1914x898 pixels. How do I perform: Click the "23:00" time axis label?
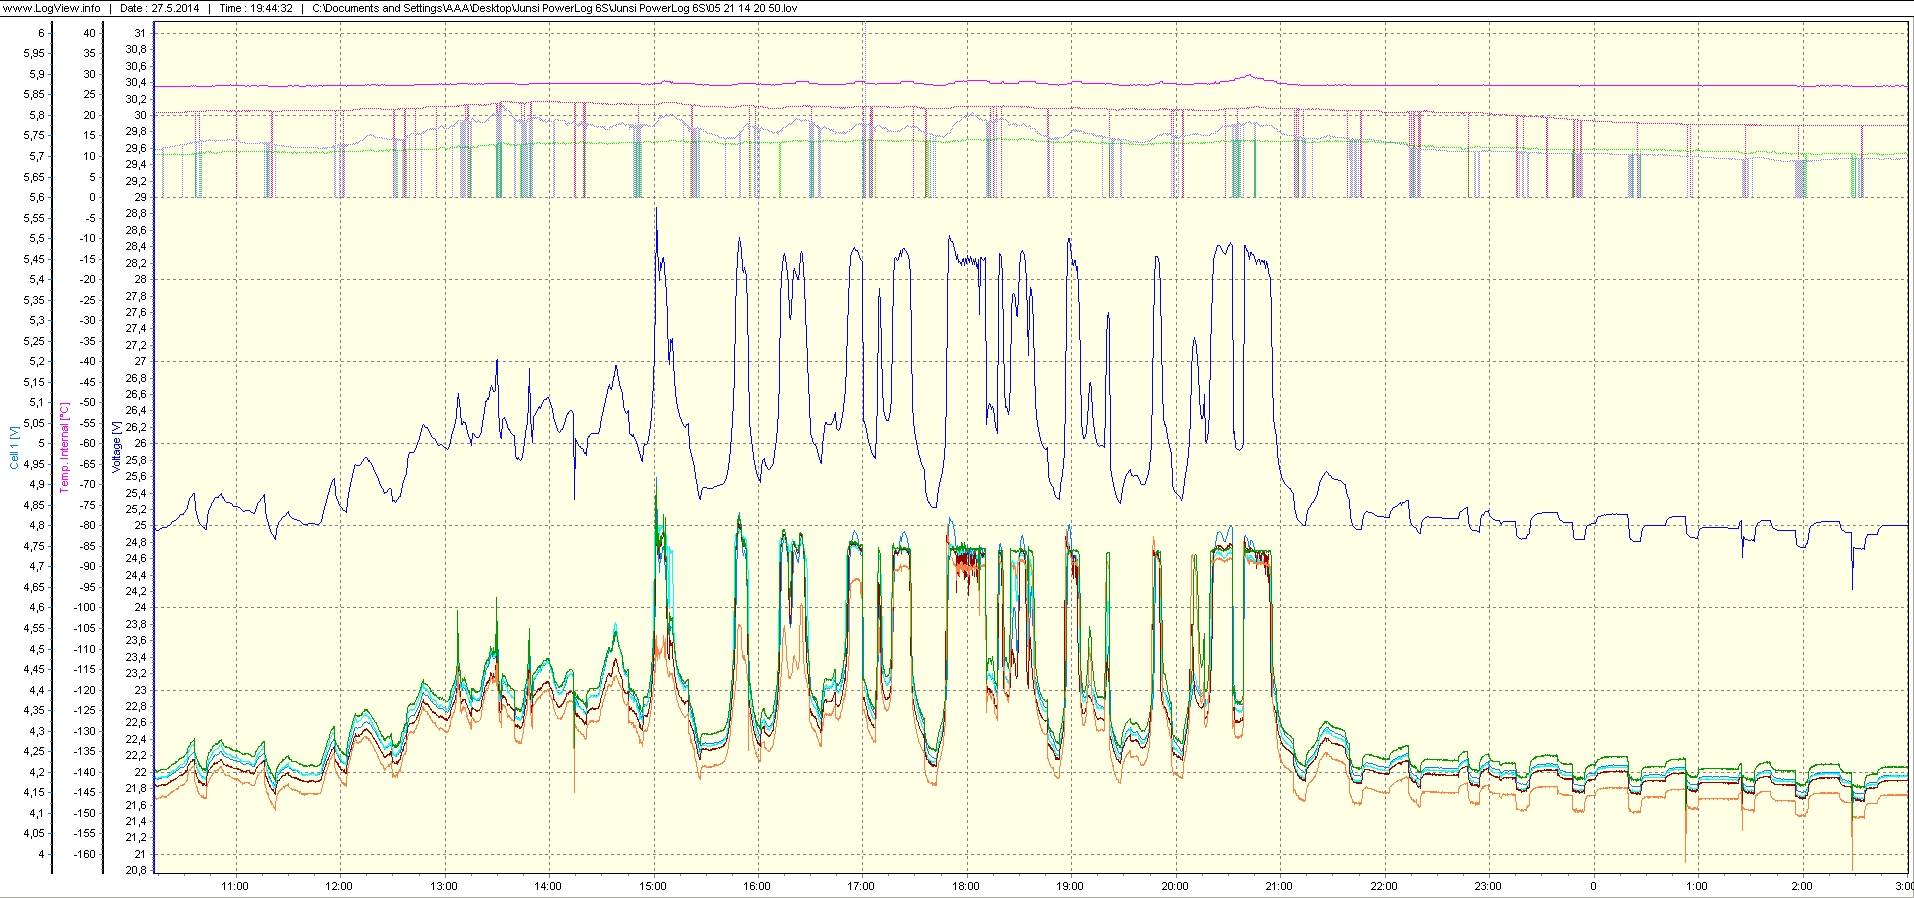click(x=1488, y=886)
